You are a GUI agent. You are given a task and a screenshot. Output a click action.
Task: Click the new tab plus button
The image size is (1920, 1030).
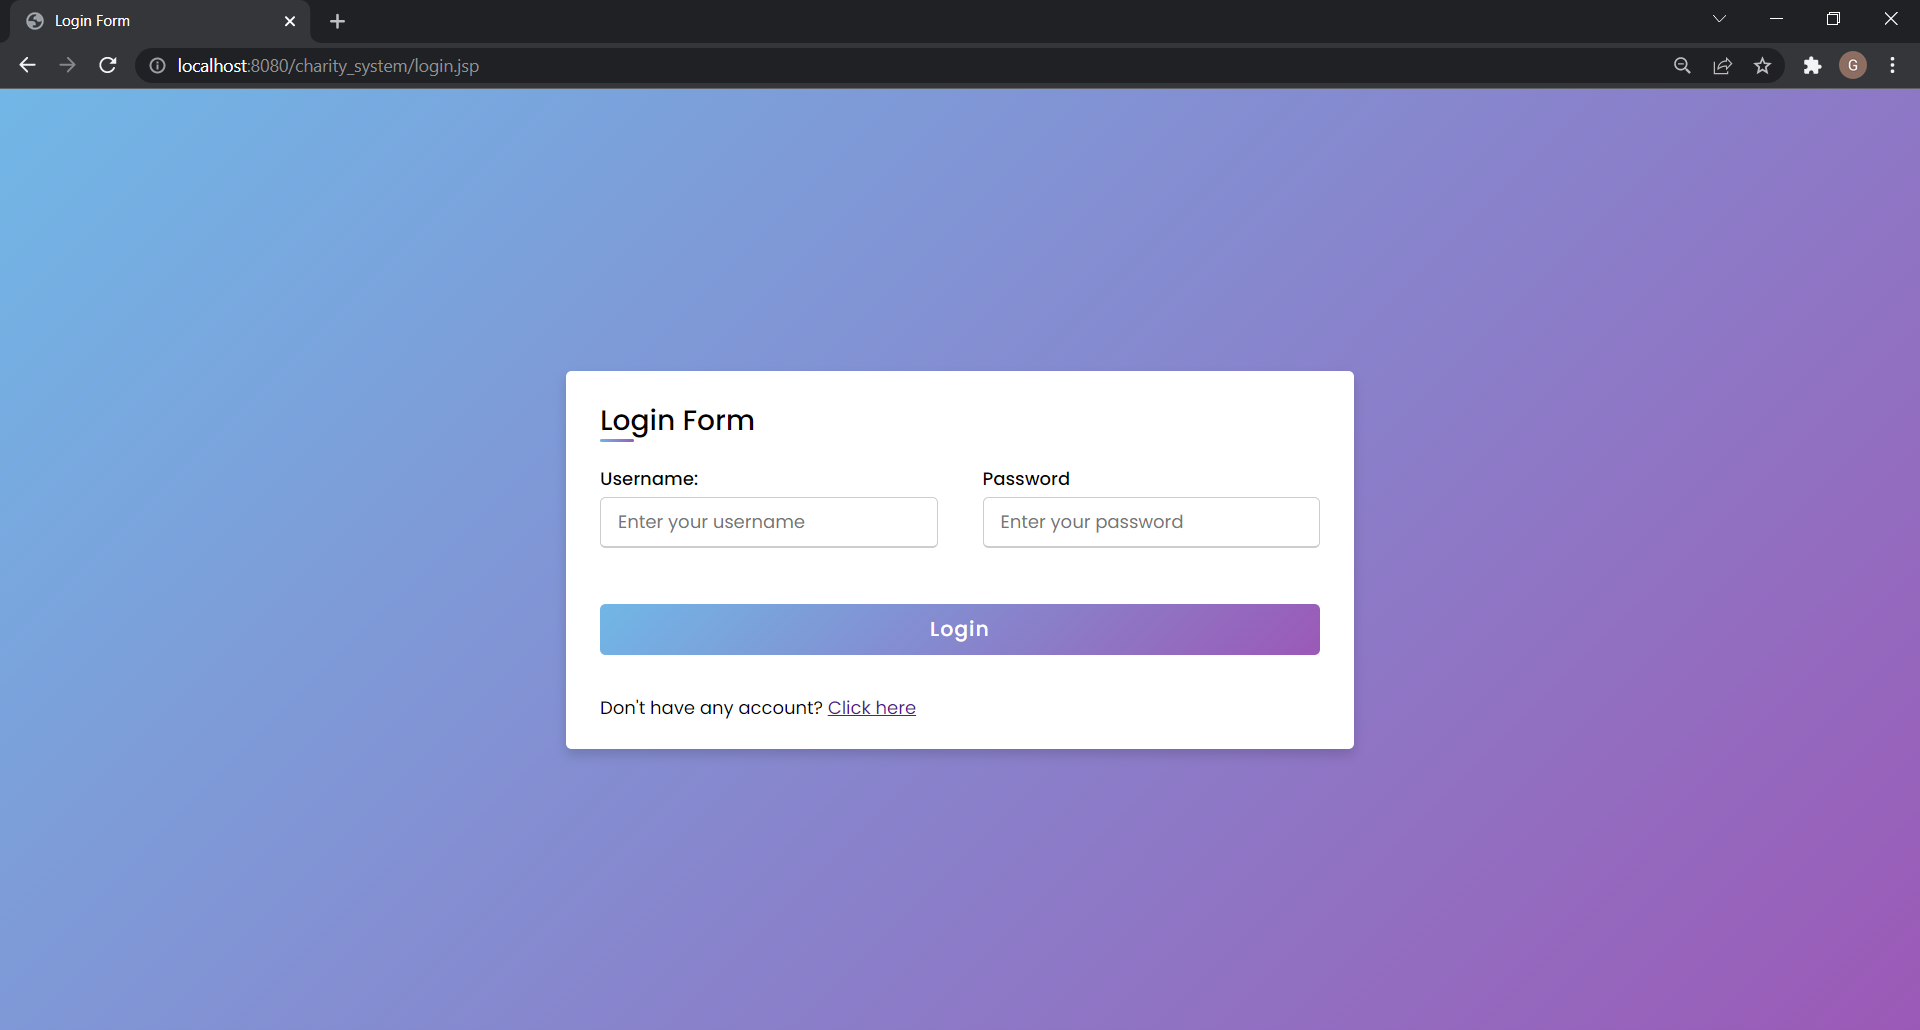pos(338,20)
